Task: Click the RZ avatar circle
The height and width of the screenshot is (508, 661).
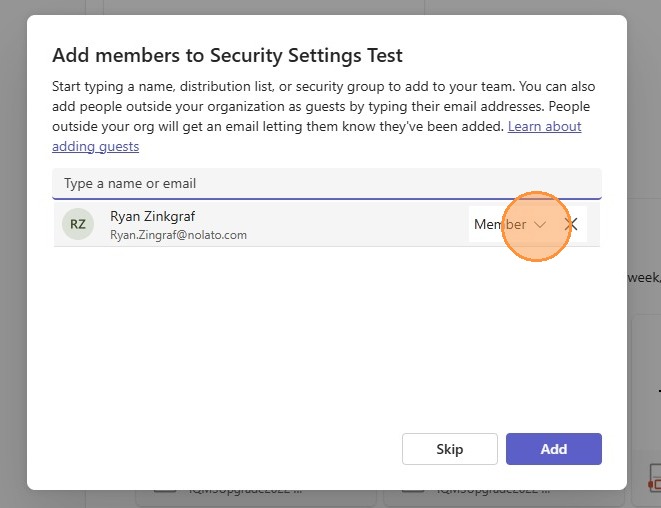Action: pyautogui.click(x=77, y=224)
